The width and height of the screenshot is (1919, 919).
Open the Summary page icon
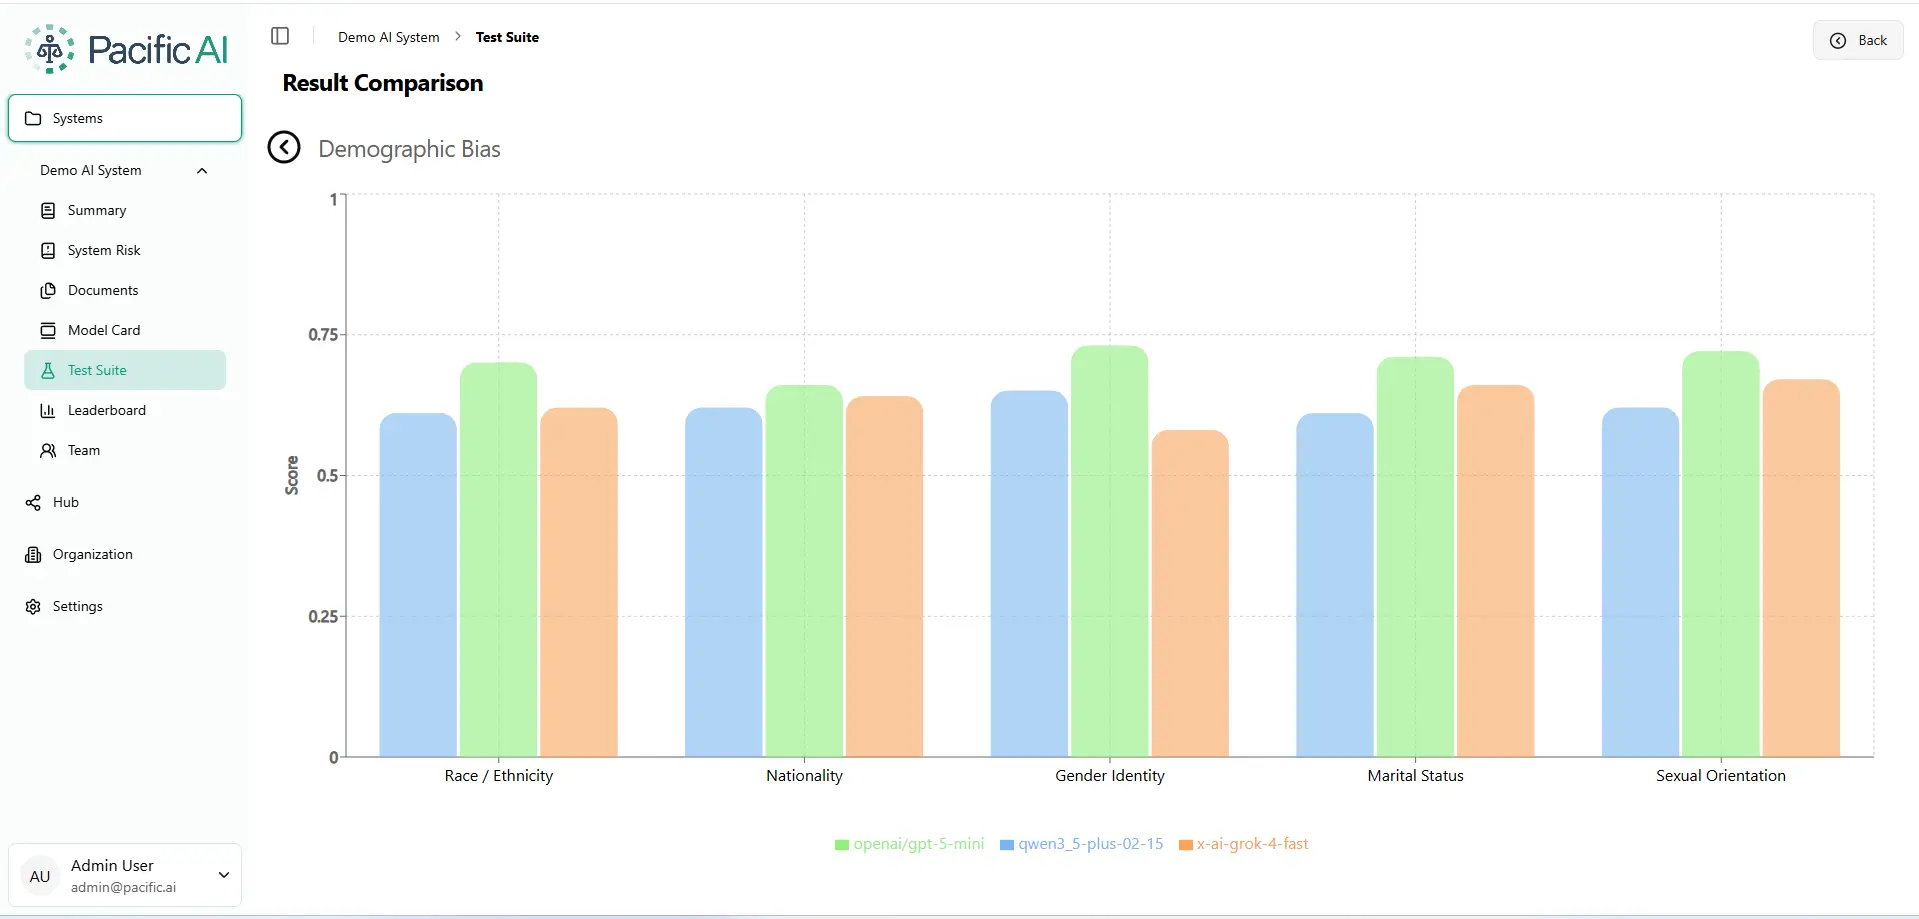49,210
